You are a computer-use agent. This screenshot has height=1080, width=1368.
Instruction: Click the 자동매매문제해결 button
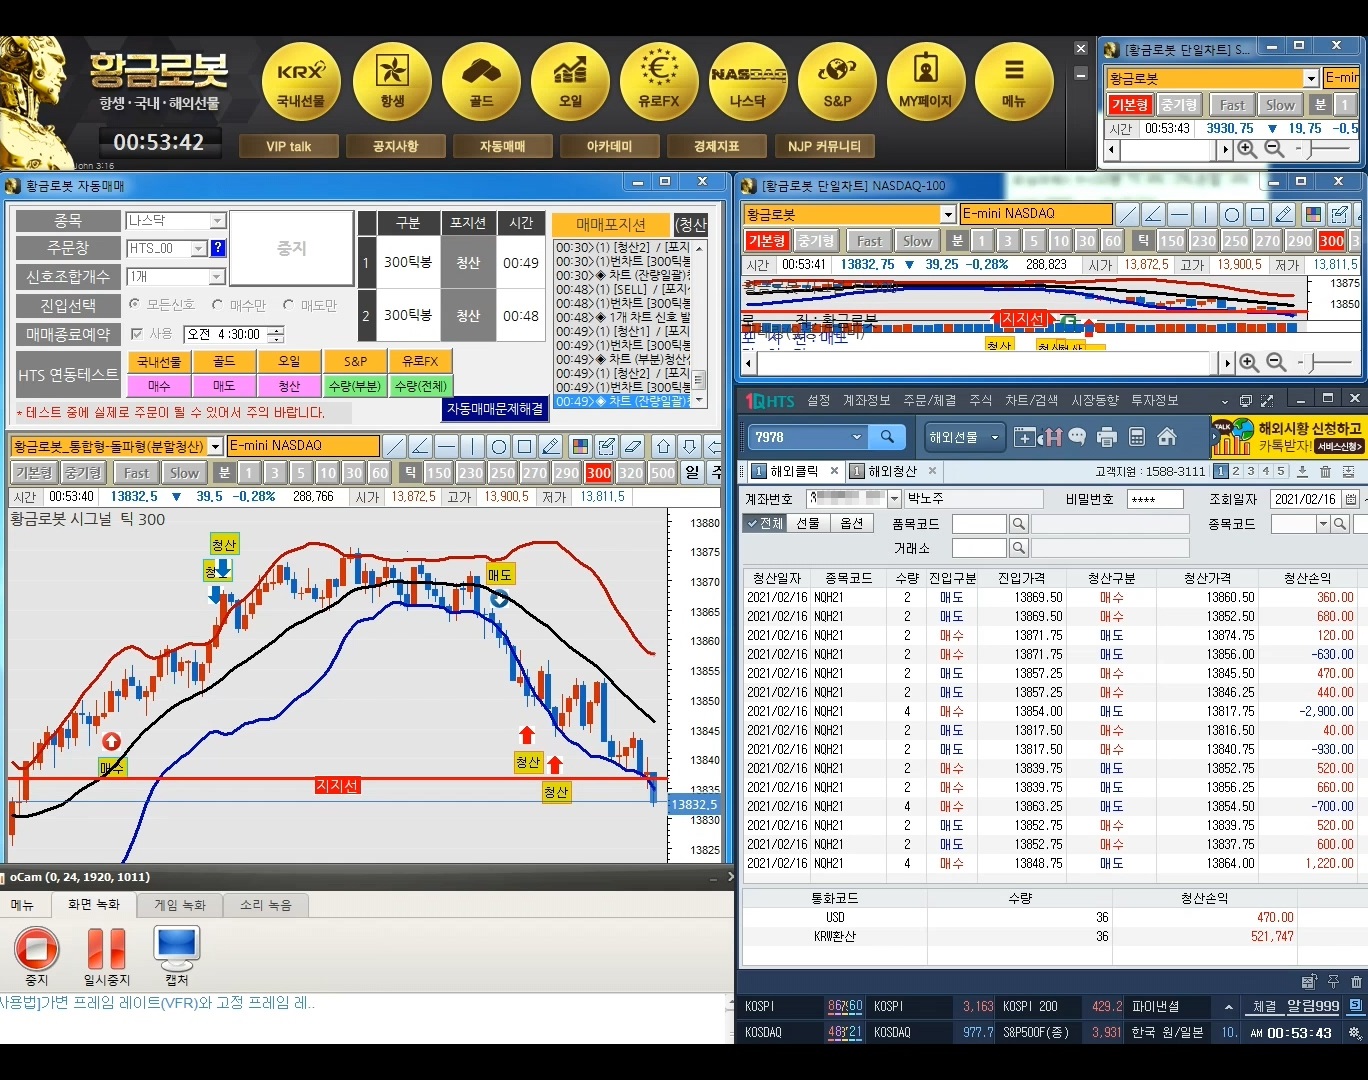coord(495,409)
